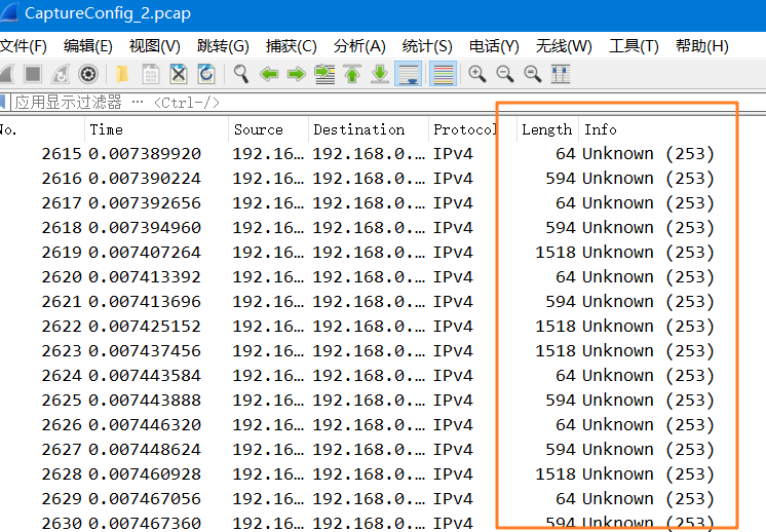Open the 无线(W) menu

click(x=564, y=46)
